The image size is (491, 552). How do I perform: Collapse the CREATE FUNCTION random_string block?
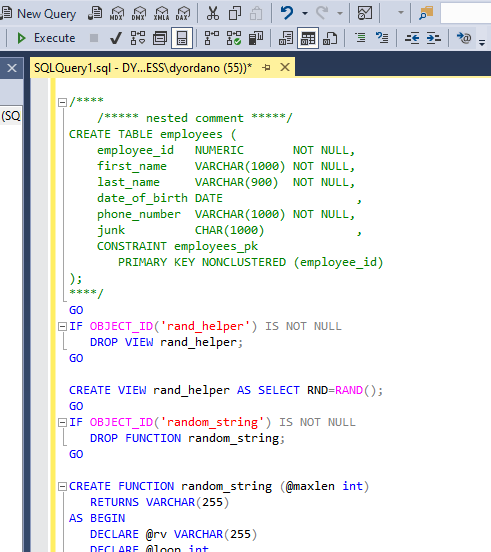(x=62, y=487)
